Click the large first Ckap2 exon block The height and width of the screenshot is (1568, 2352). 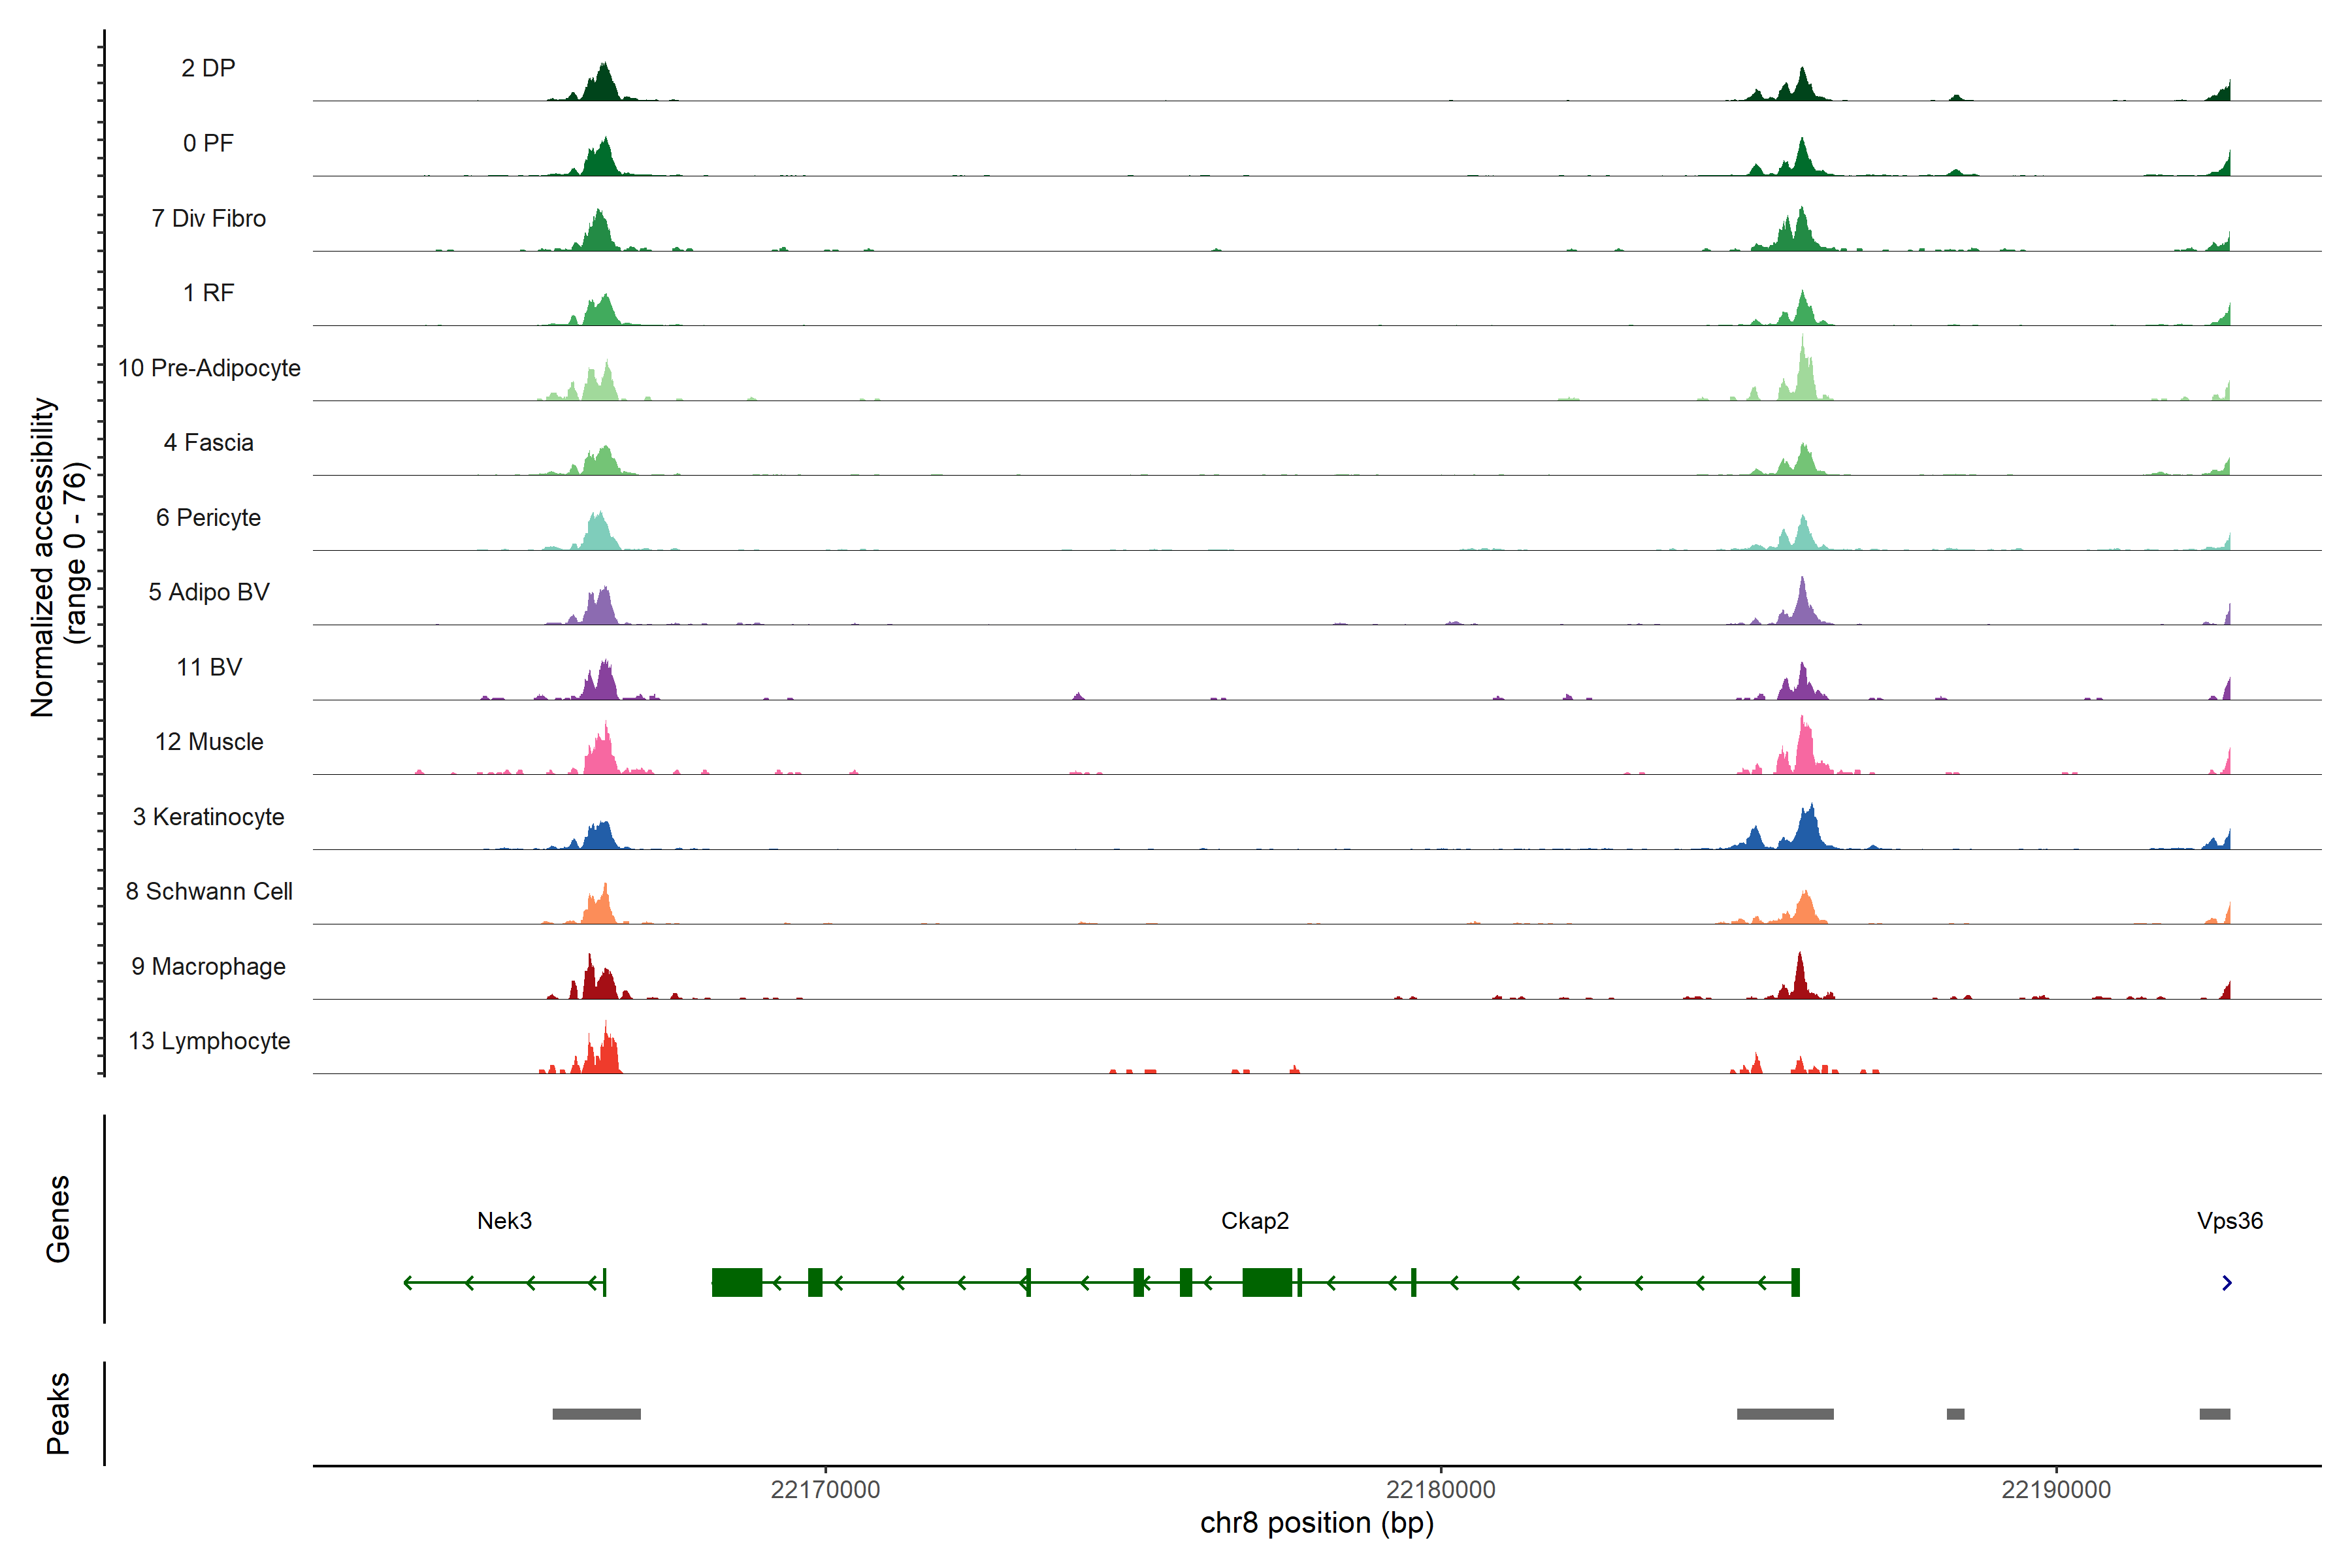(x=736, y=1282)
